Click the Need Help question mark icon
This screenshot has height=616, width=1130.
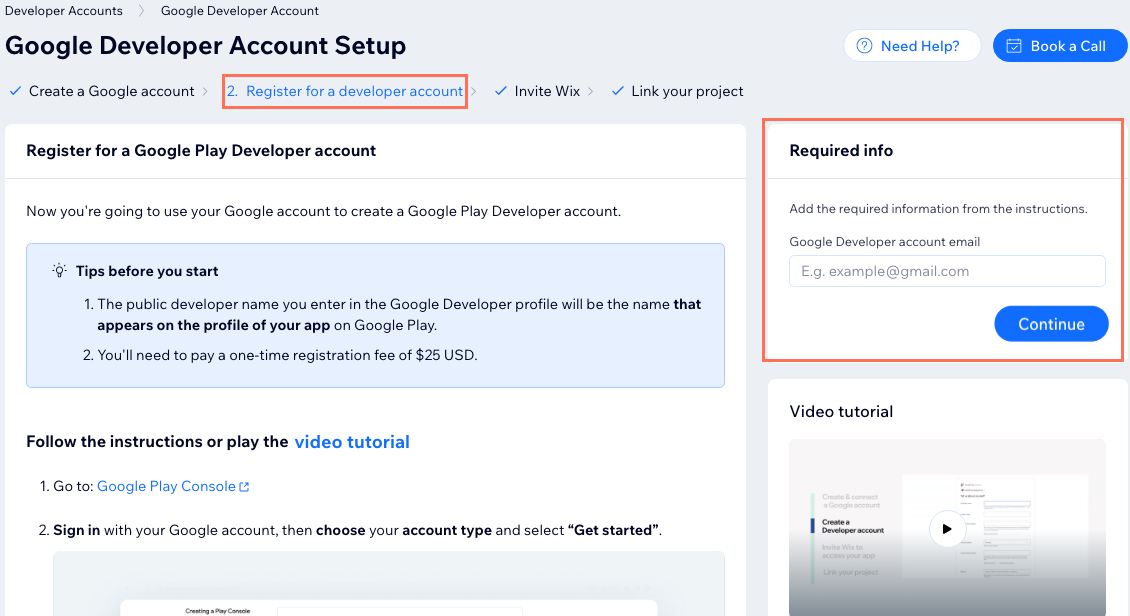864,46
